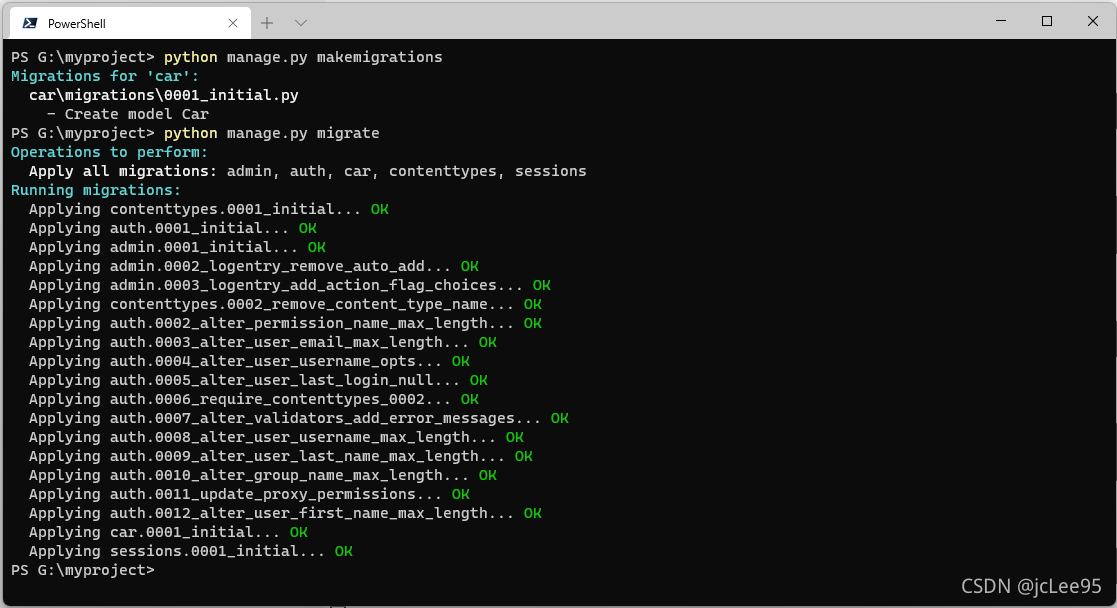Click the 'admin.0002_logentry_remove_auto_add' line

click(253, 266)
